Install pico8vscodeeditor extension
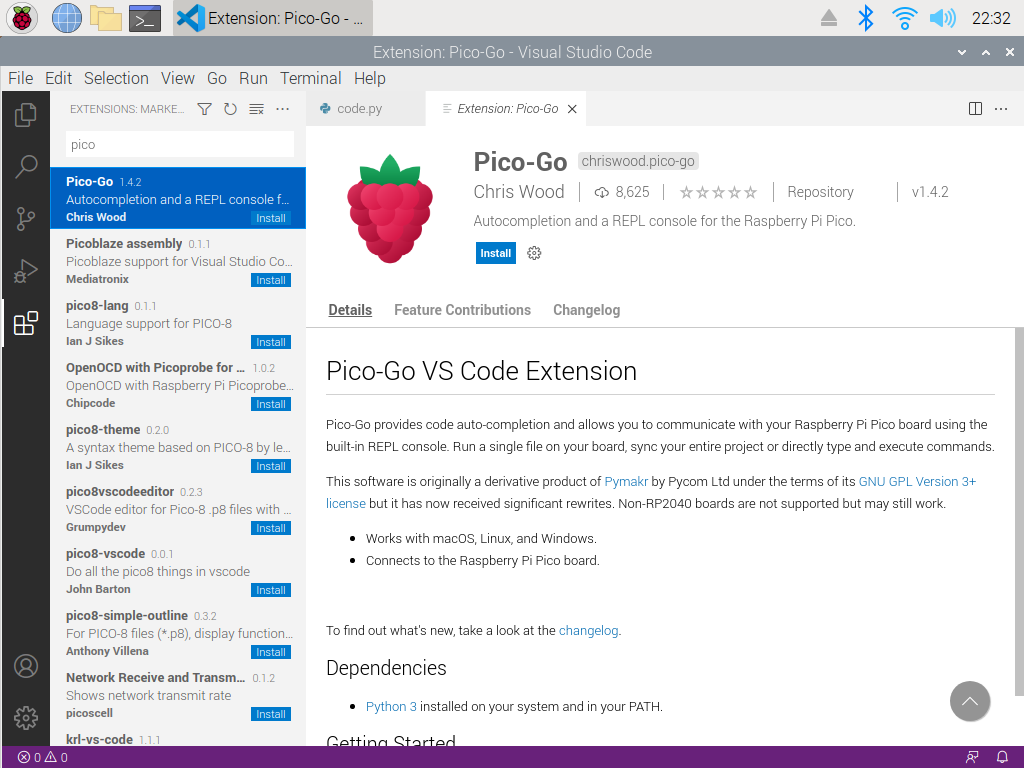The width and height of the screenshot is (1024, 768). click(271, 528)
